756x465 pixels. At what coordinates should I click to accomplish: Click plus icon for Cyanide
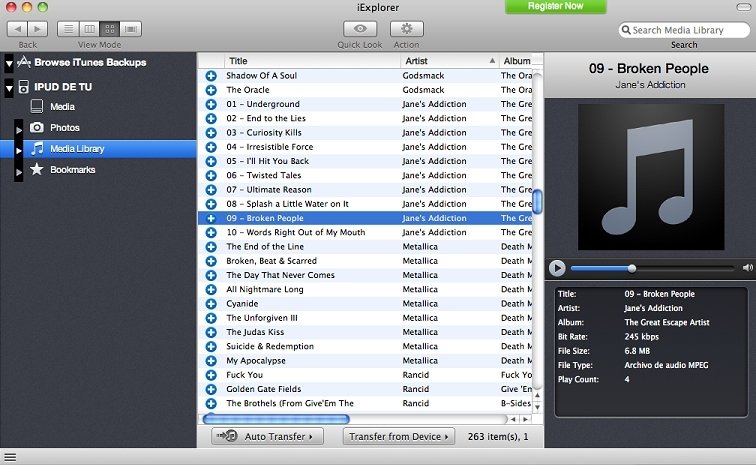pyautogui.click(x=211, y=304)
